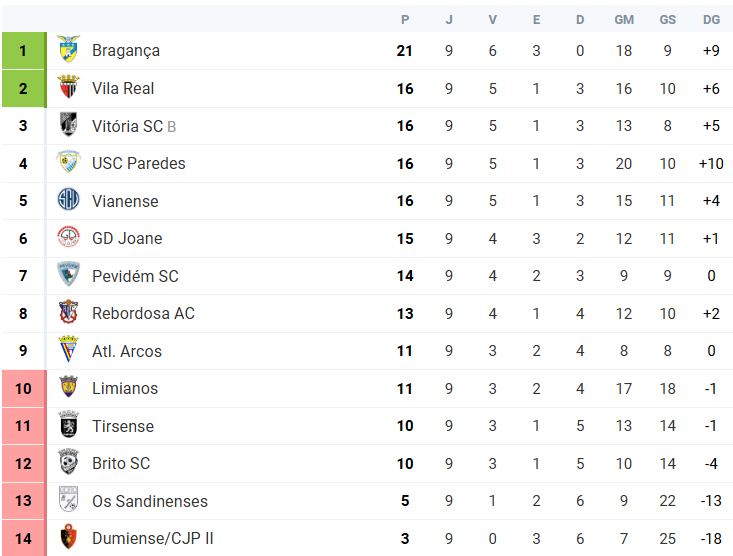This screenshot has height=556, width=733.
Task: Go to Brito SC team name
Action: [121, 463]
